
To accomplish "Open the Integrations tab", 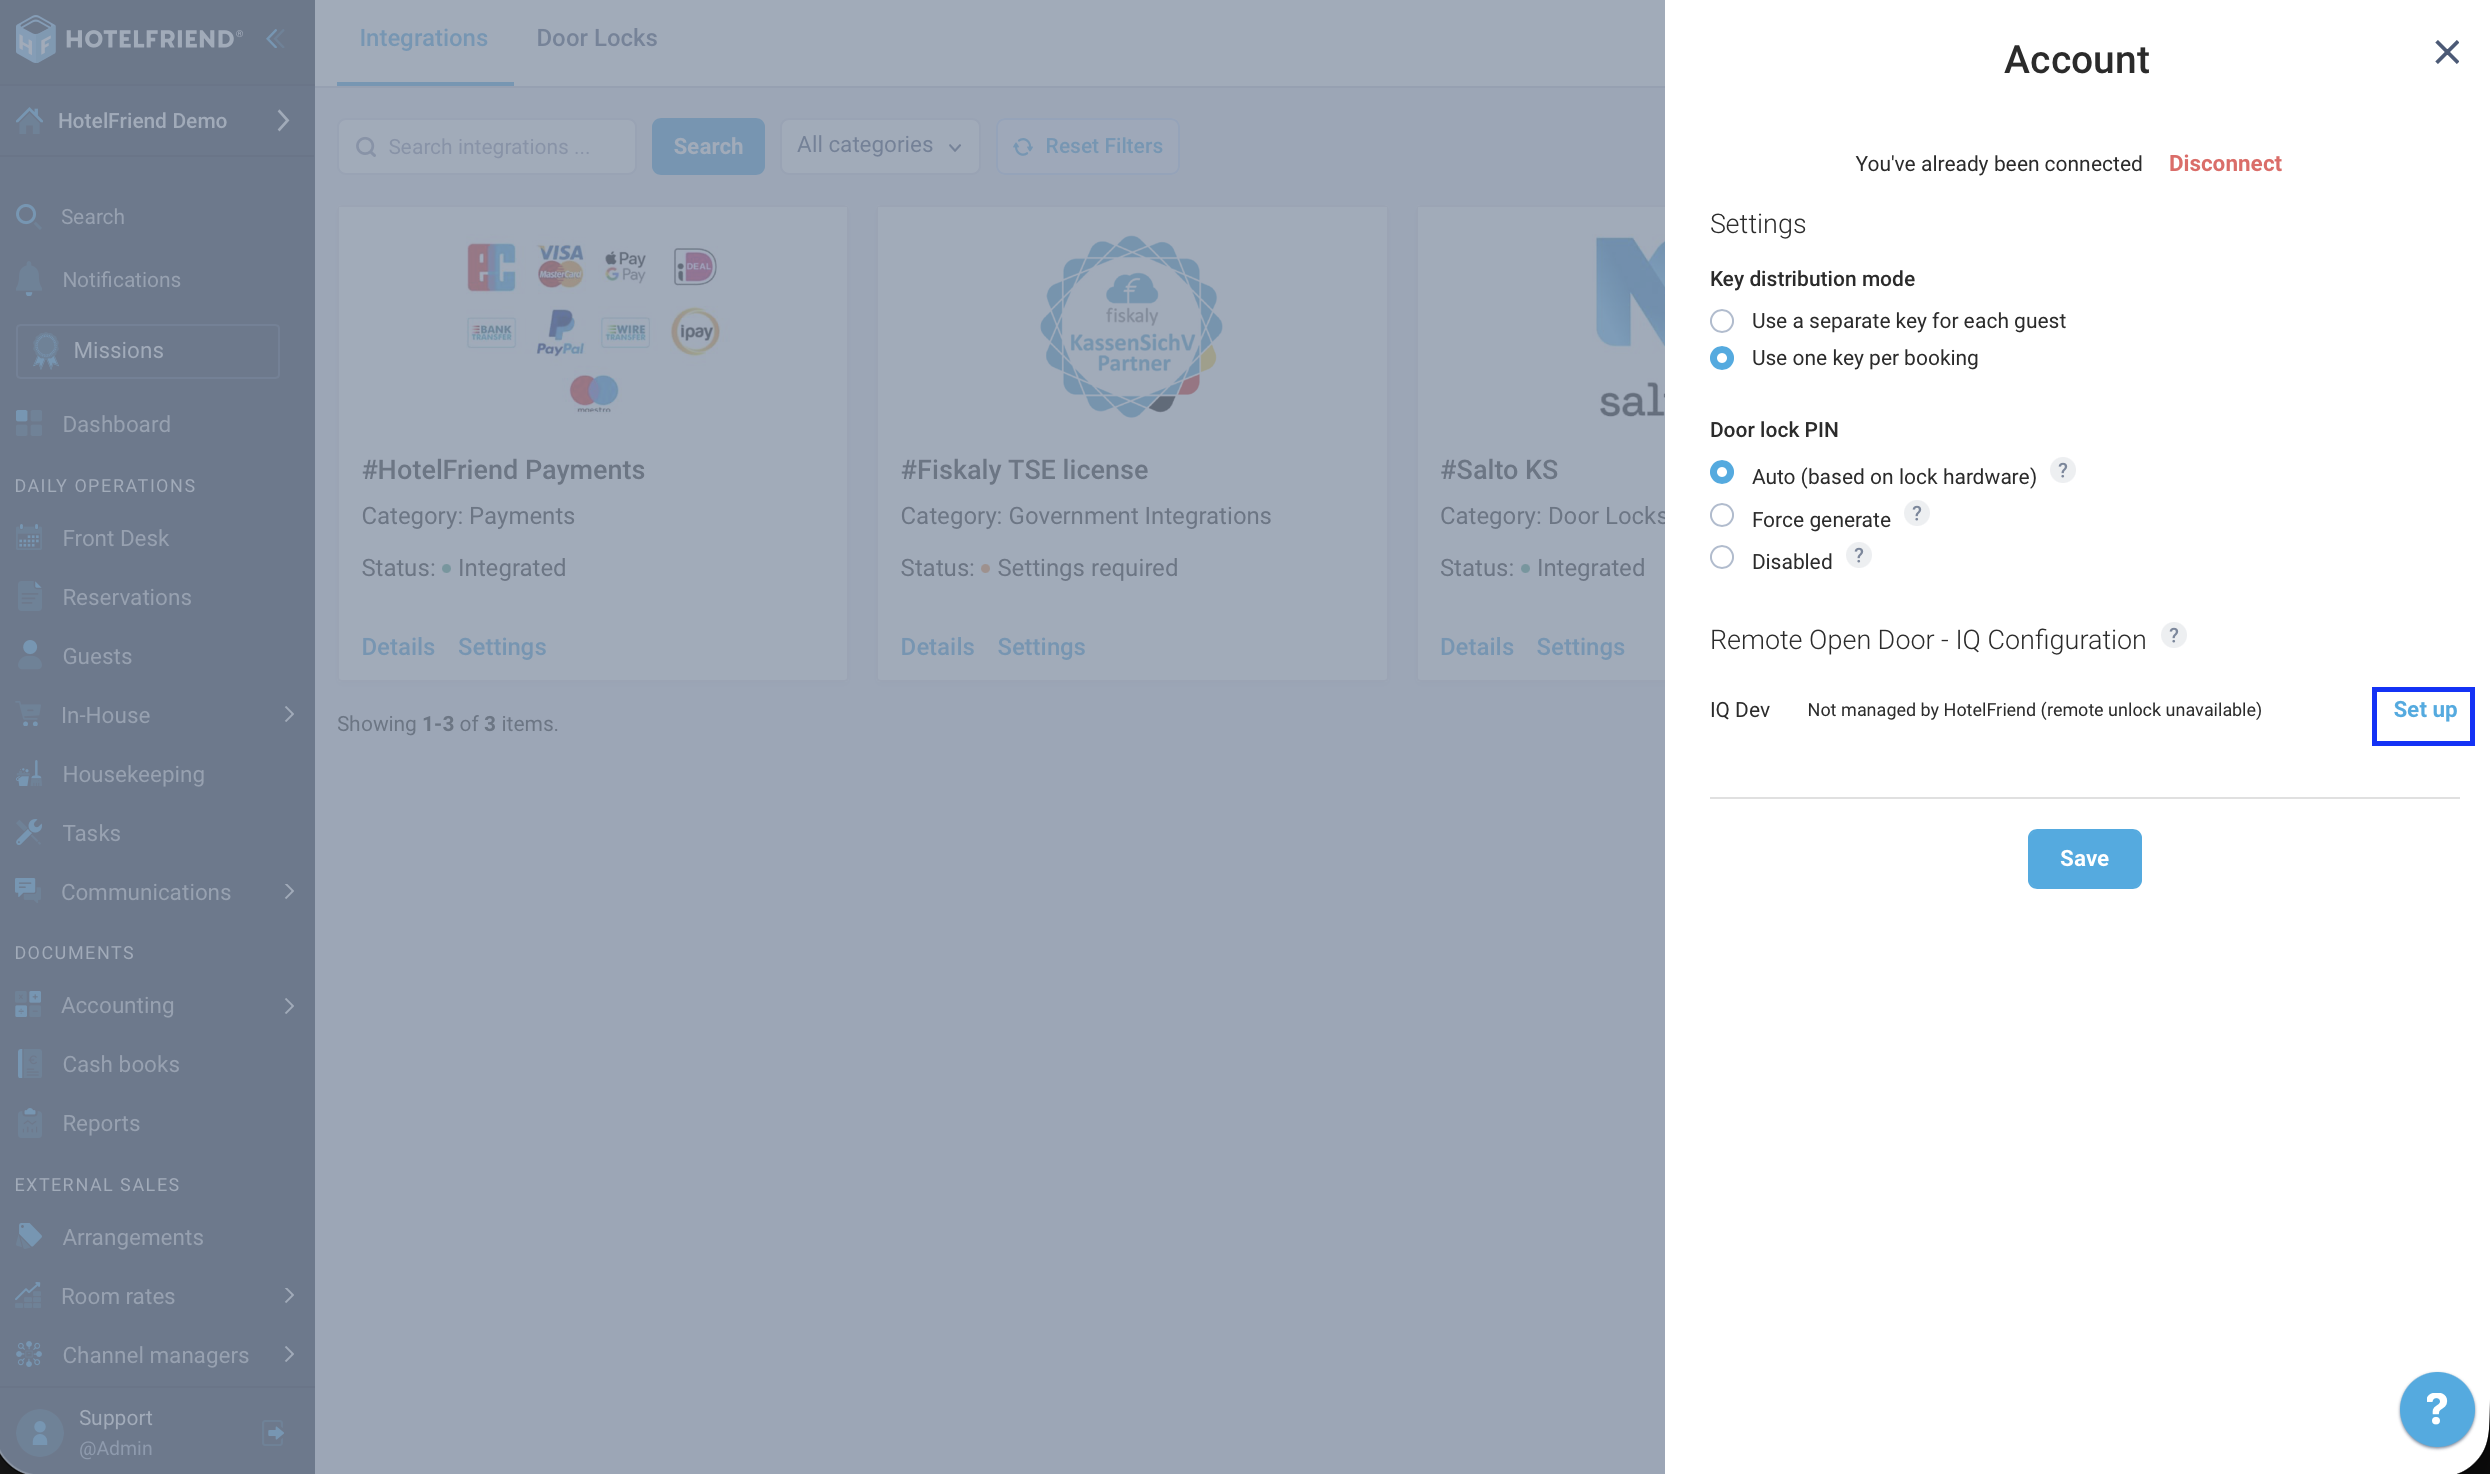I will [424, 38].
